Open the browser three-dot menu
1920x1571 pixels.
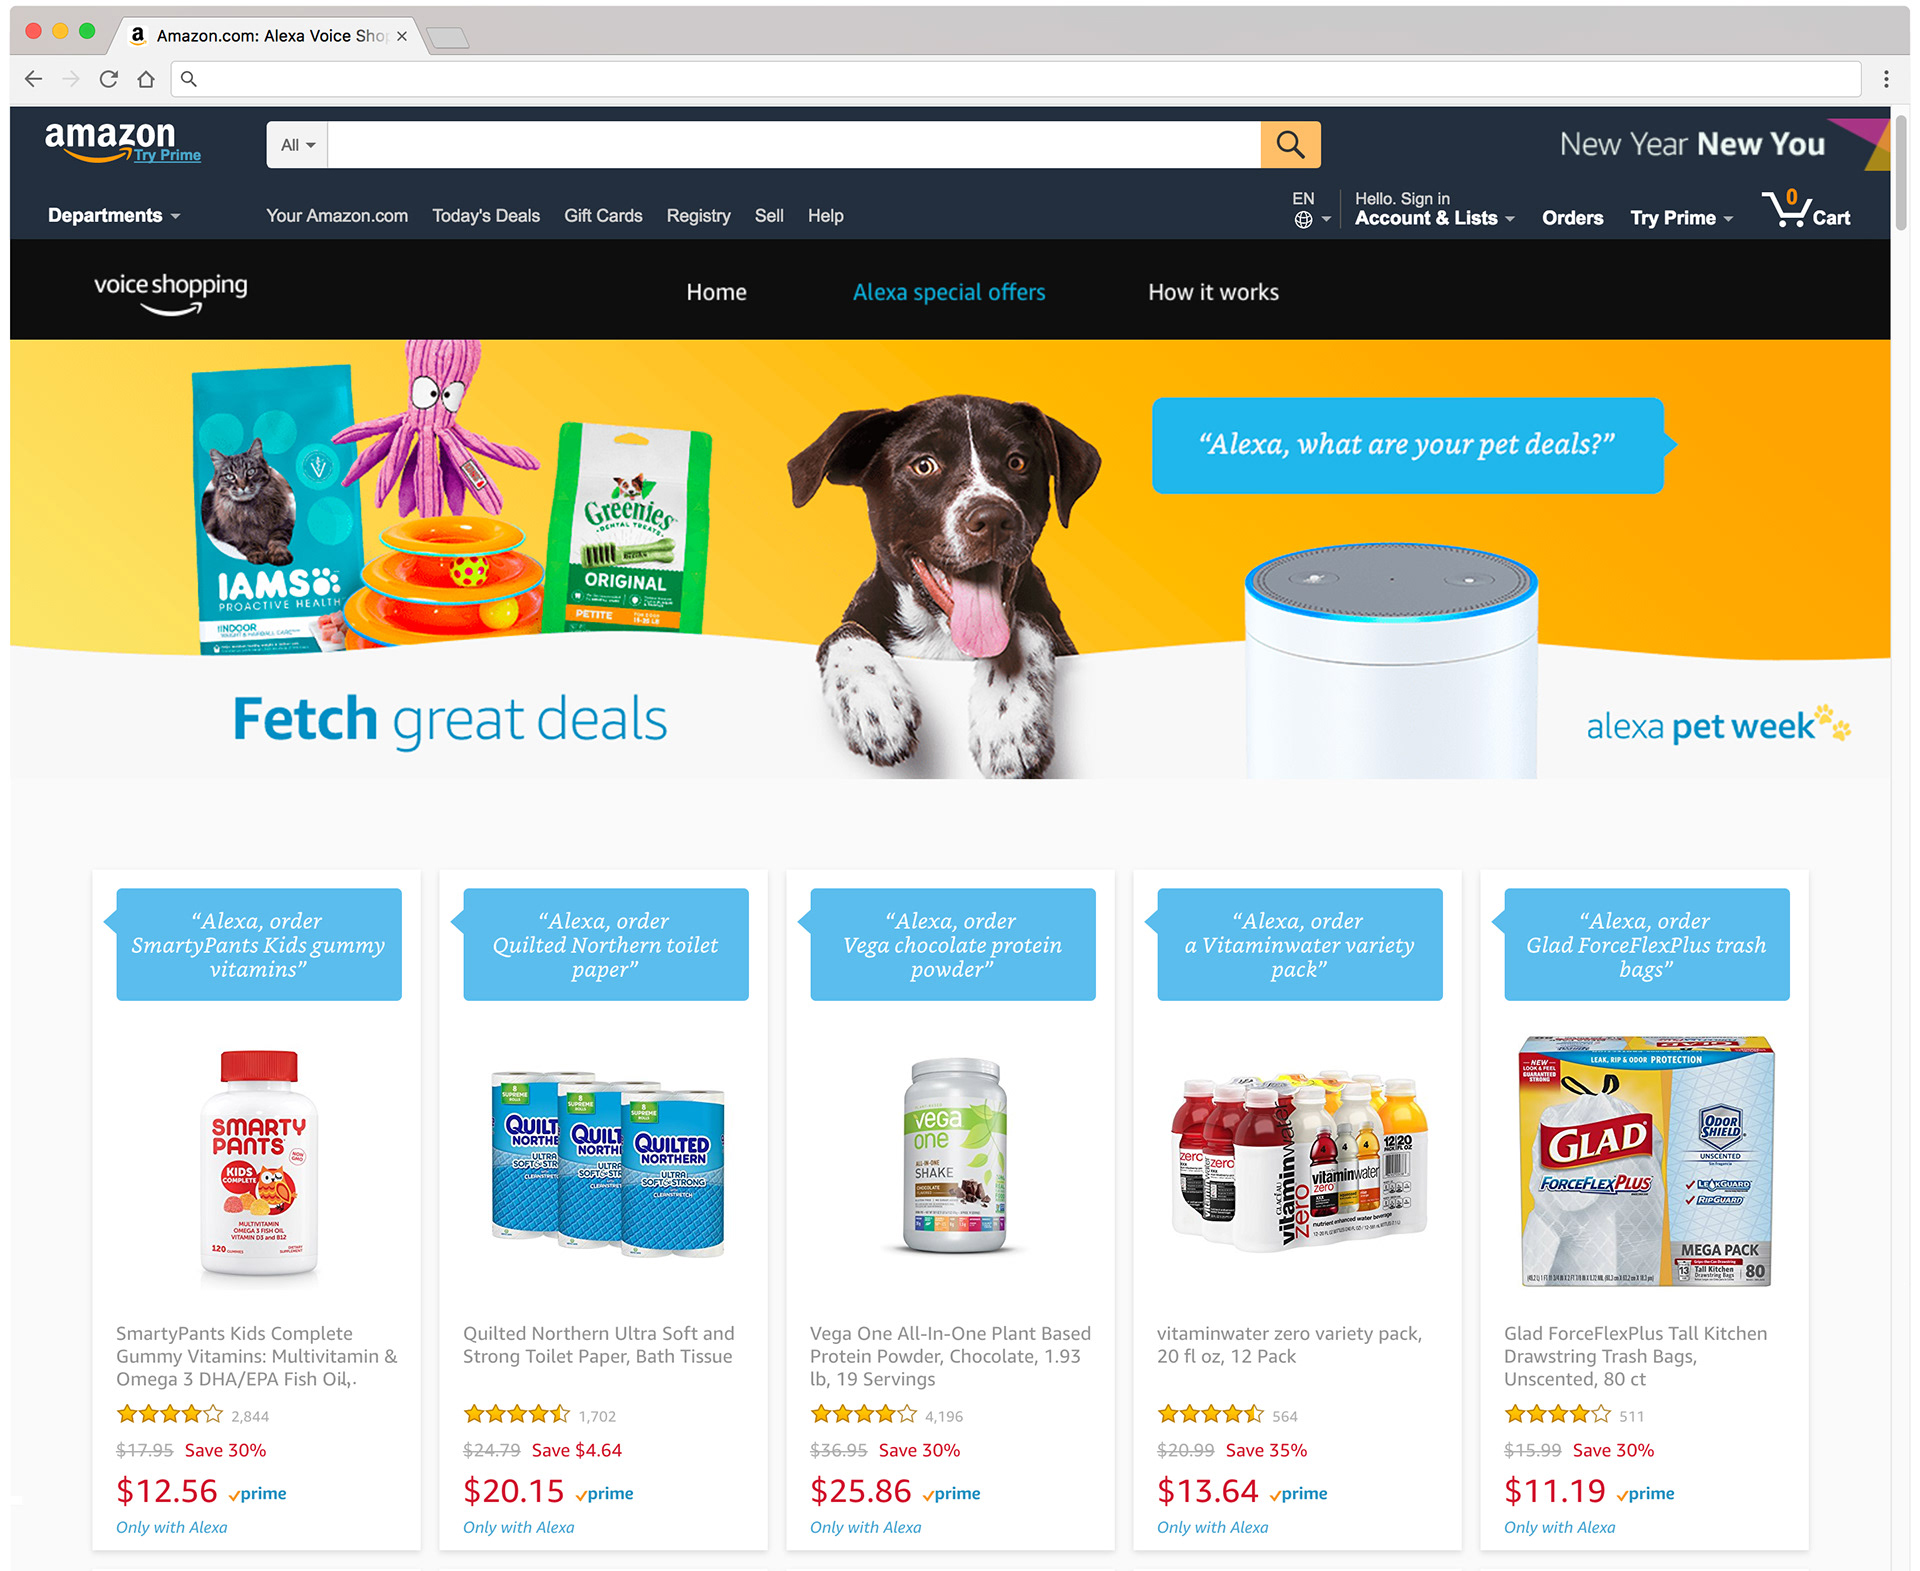(1886, 79)
